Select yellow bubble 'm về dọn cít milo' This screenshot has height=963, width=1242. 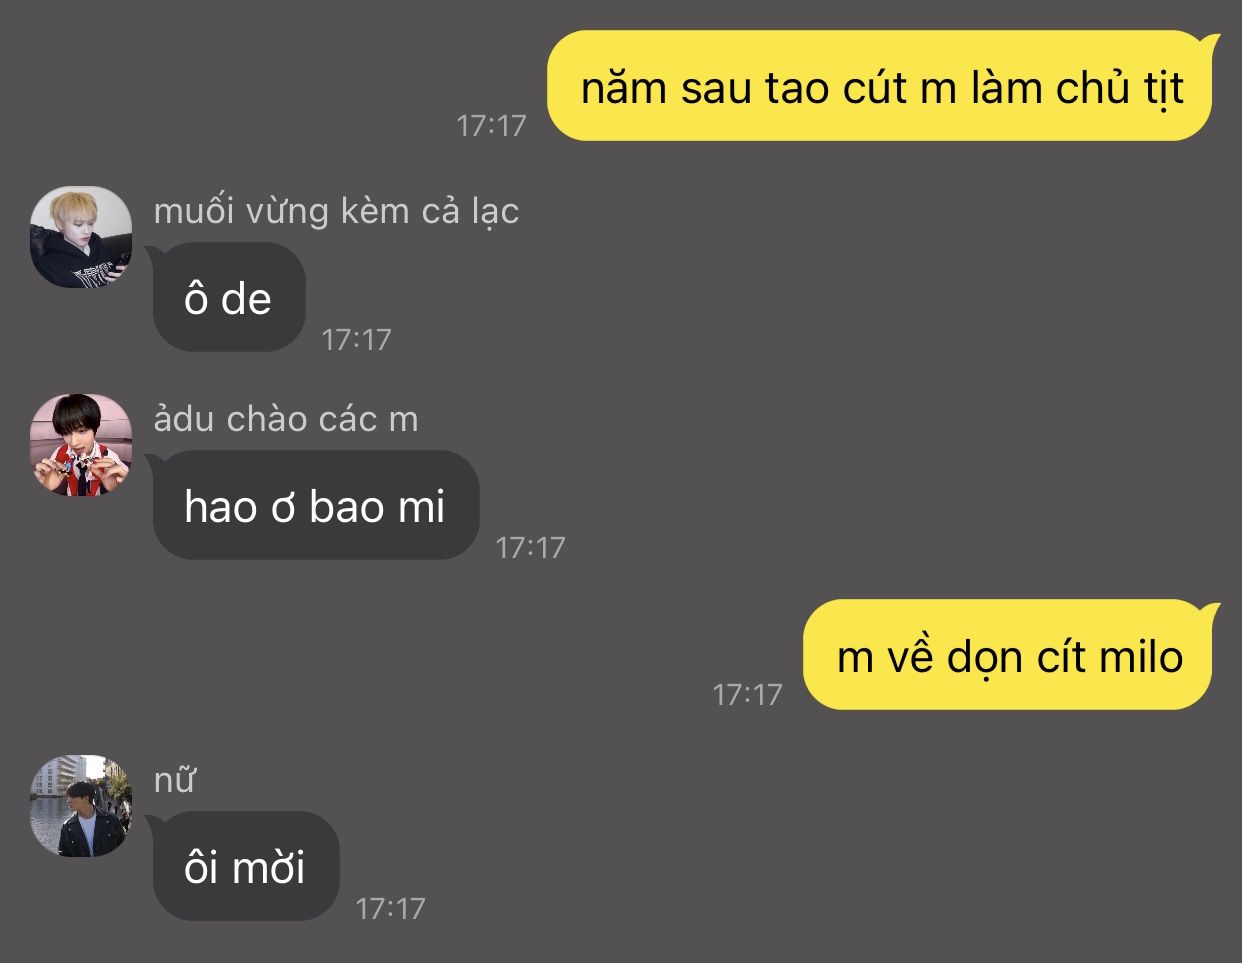(x=1009, y=655)
